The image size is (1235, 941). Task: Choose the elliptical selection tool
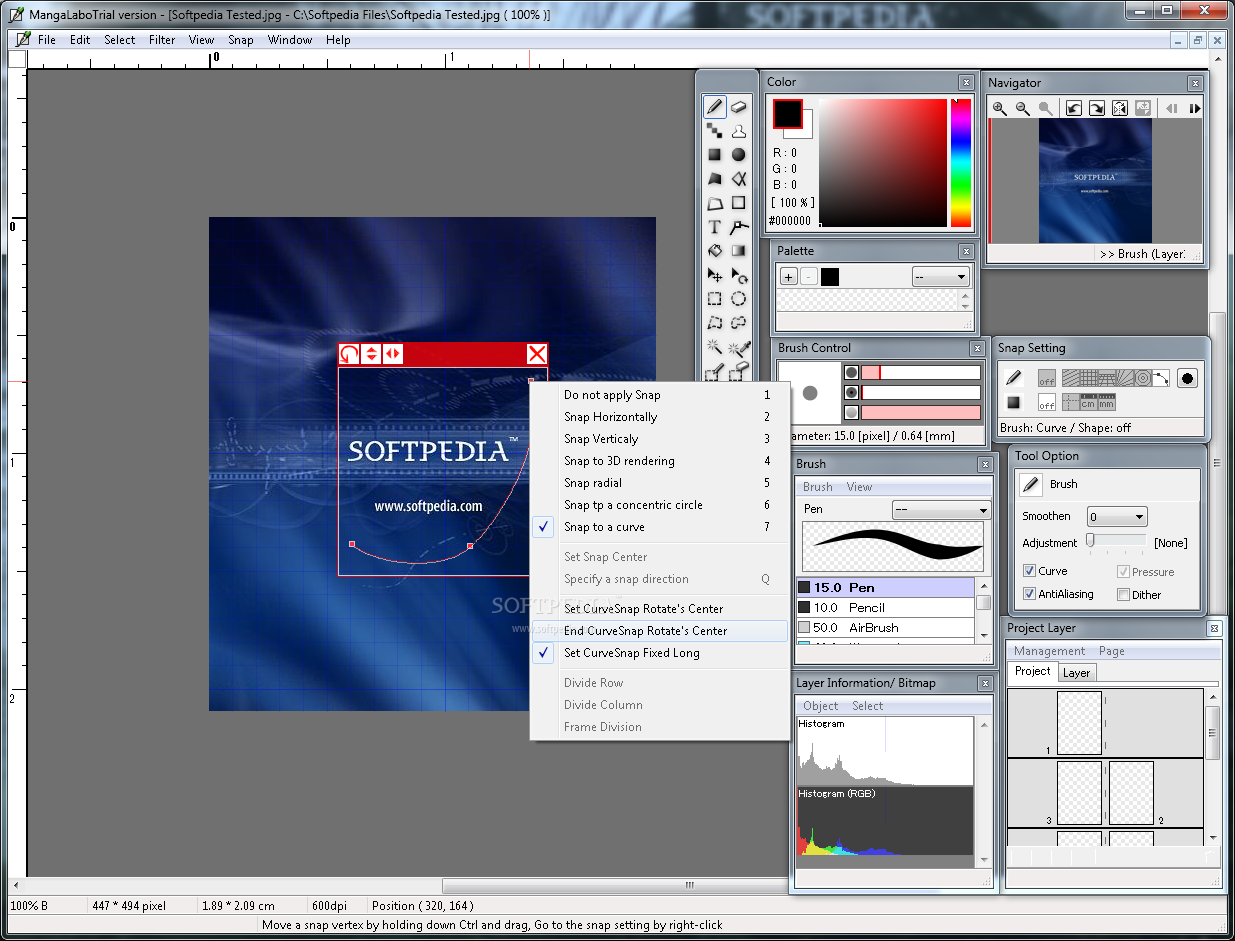click(739, 299)
